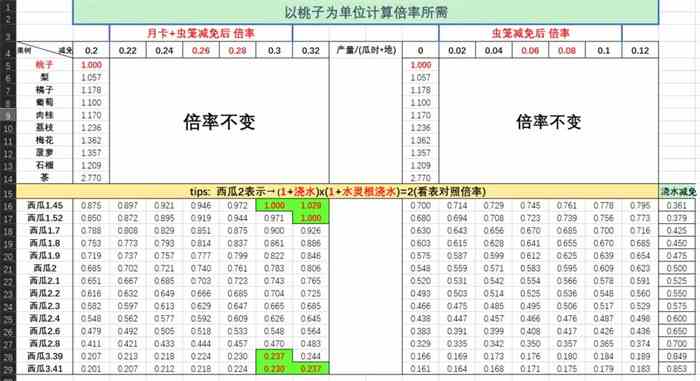Viewport: 700px width, 381px height.
Task: Select the green 浇水减免 header cell
Action: (679, 192)
